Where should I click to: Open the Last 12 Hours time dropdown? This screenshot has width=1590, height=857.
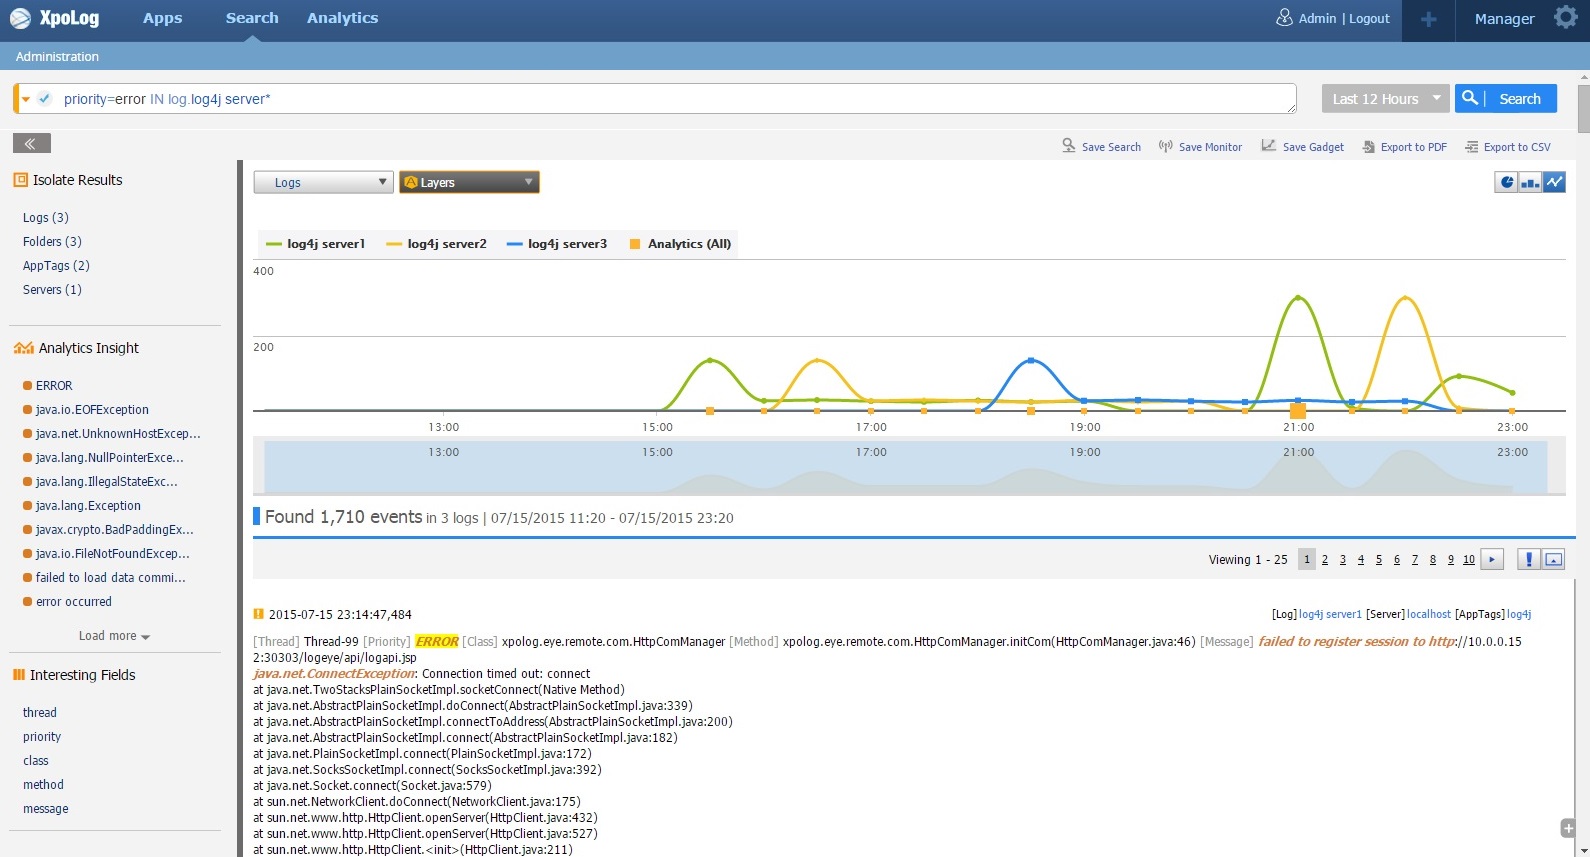click(1385, 99)
